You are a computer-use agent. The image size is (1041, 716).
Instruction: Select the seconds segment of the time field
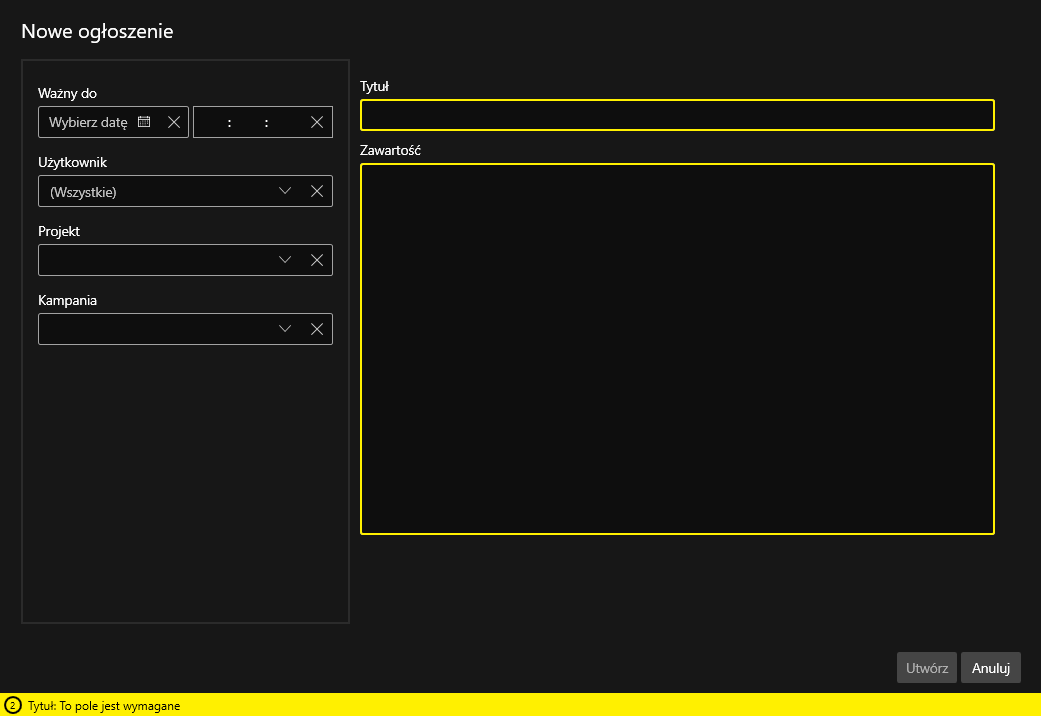pyautogui.click(x=284, y=122)
